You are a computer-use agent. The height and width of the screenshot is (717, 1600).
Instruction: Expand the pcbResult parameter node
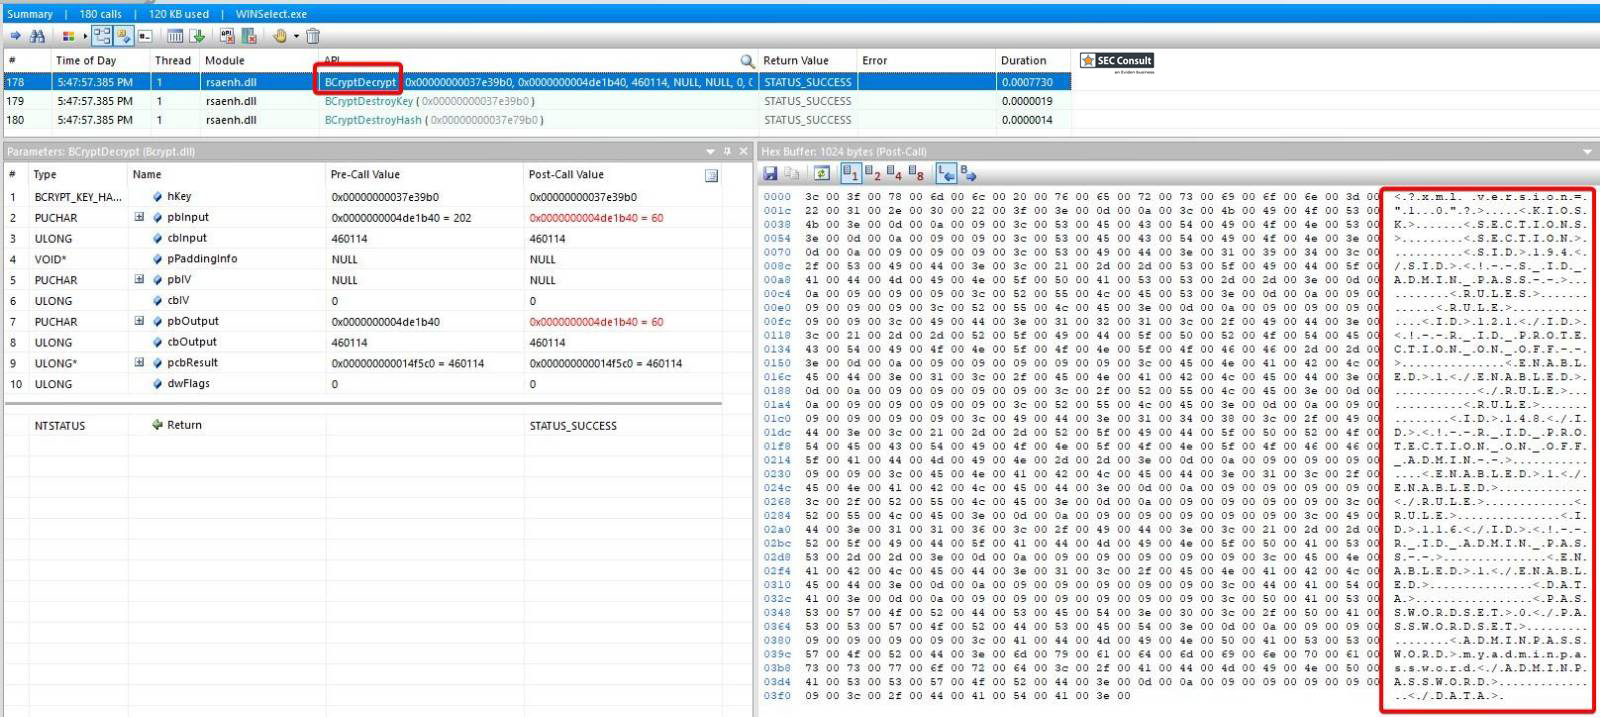(x=139, y=363)
